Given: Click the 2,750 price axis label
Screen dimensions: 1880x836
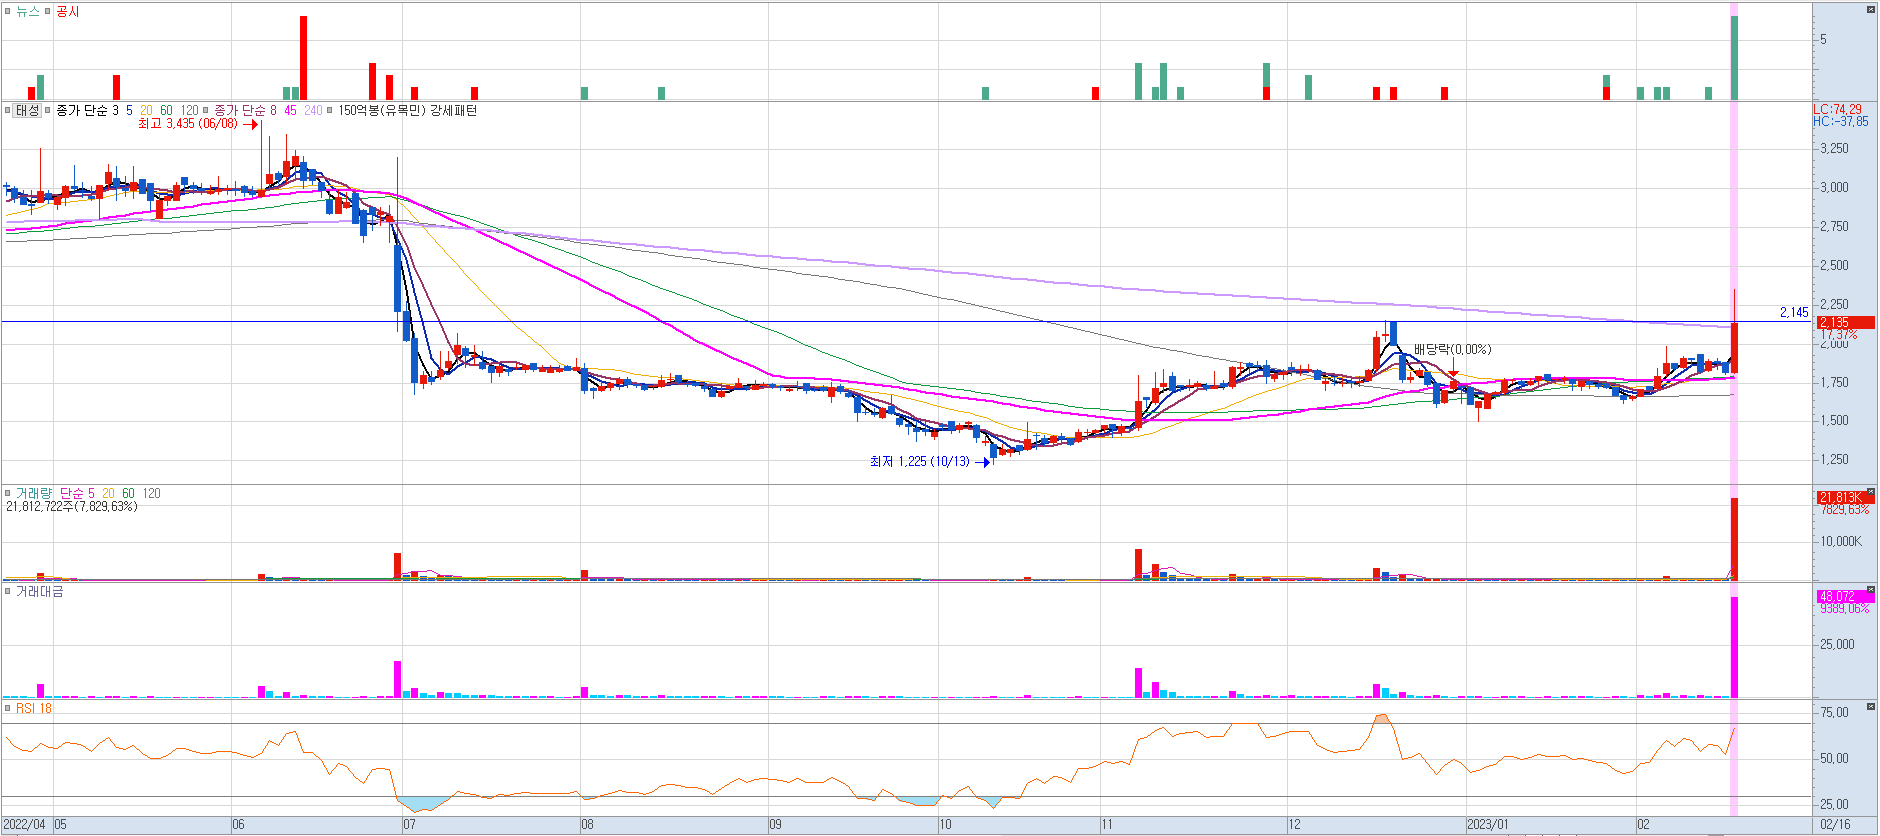Looking at the screenshot, I should point(1834,226).
